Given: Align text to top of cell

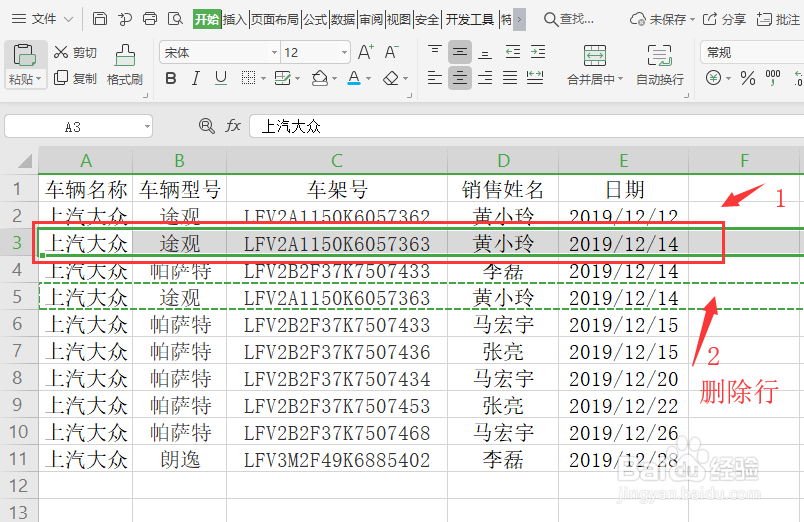Looking at the screenshot, I should click(x=435, y=52).
